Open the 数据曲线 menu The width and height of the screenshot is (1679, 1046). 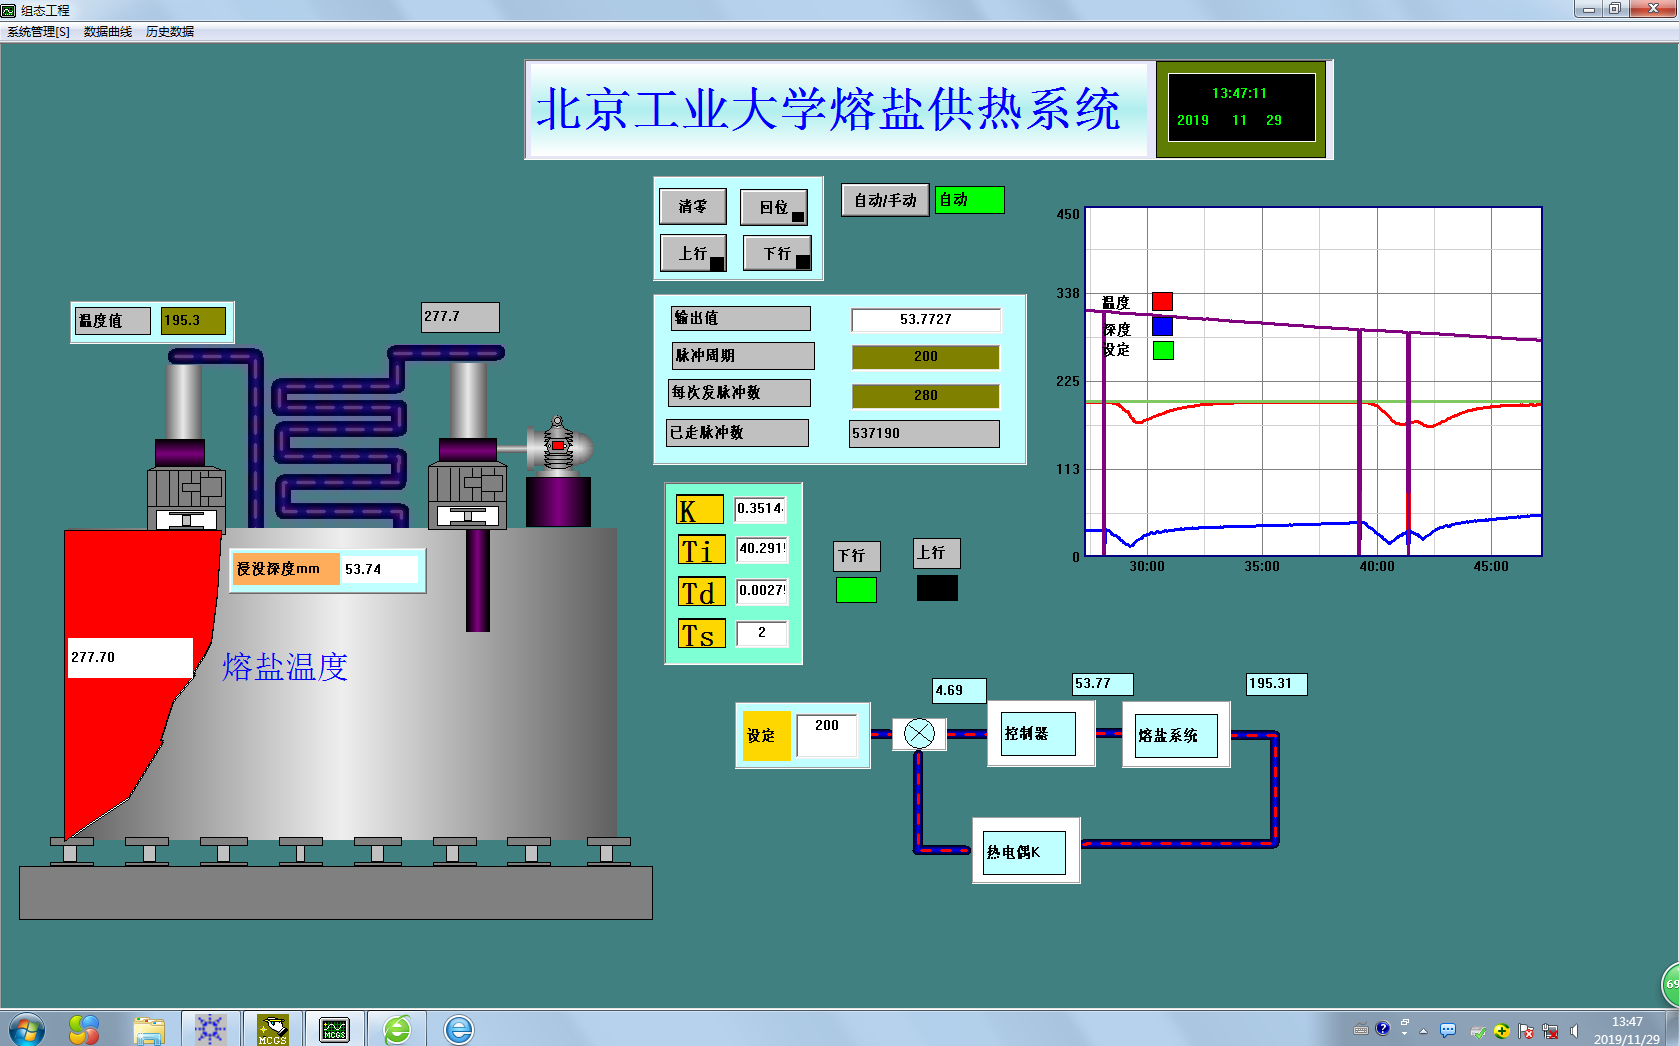pos(108,32)
